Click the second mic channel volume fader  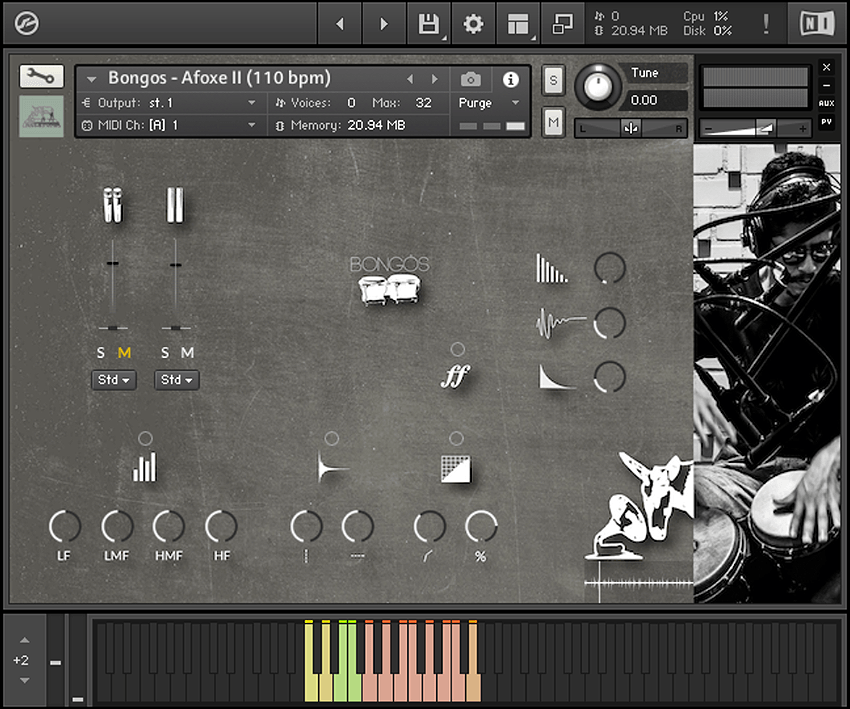pos(175,265)
